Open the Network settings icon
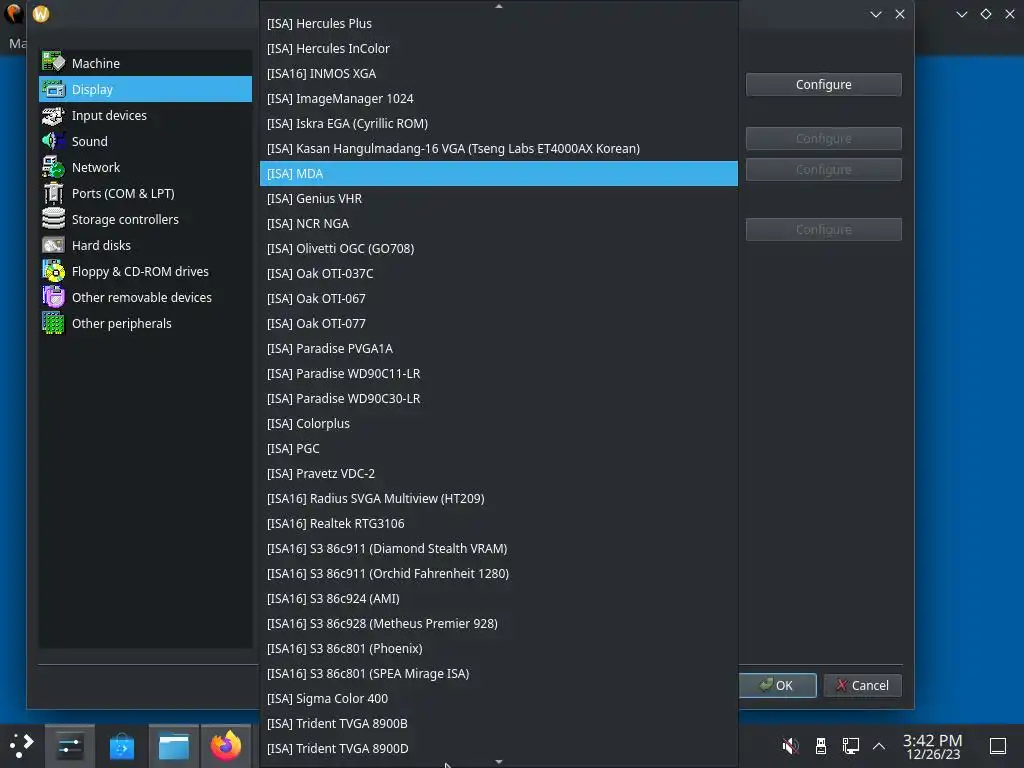 (x=54, y=167)
